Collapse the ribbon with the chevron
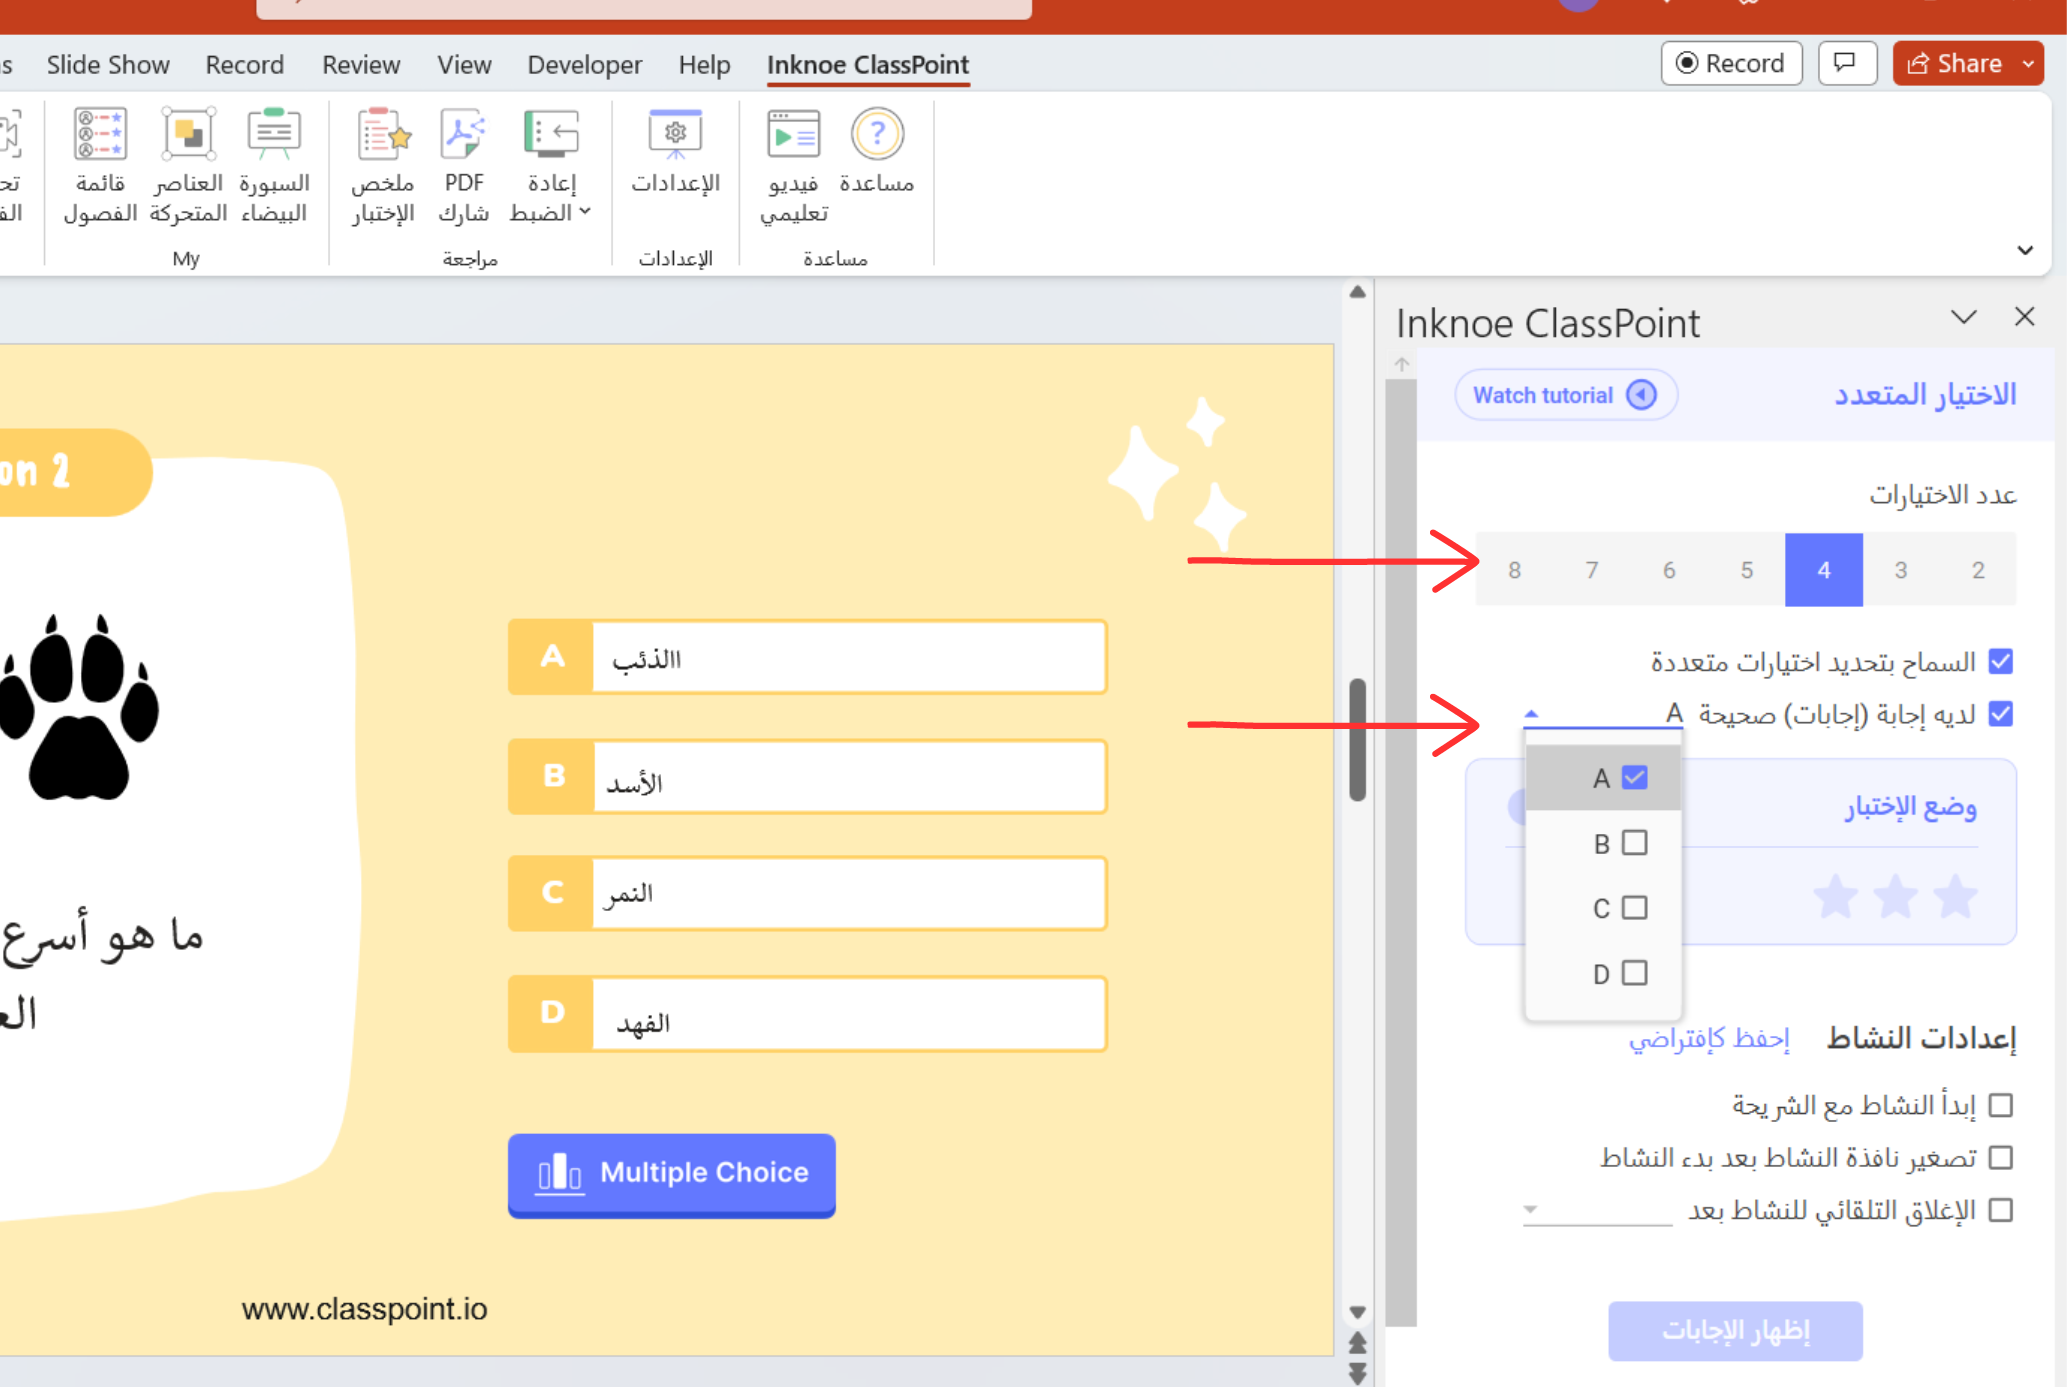This screenshot has width=2067, height=1387. point(2025,250)
